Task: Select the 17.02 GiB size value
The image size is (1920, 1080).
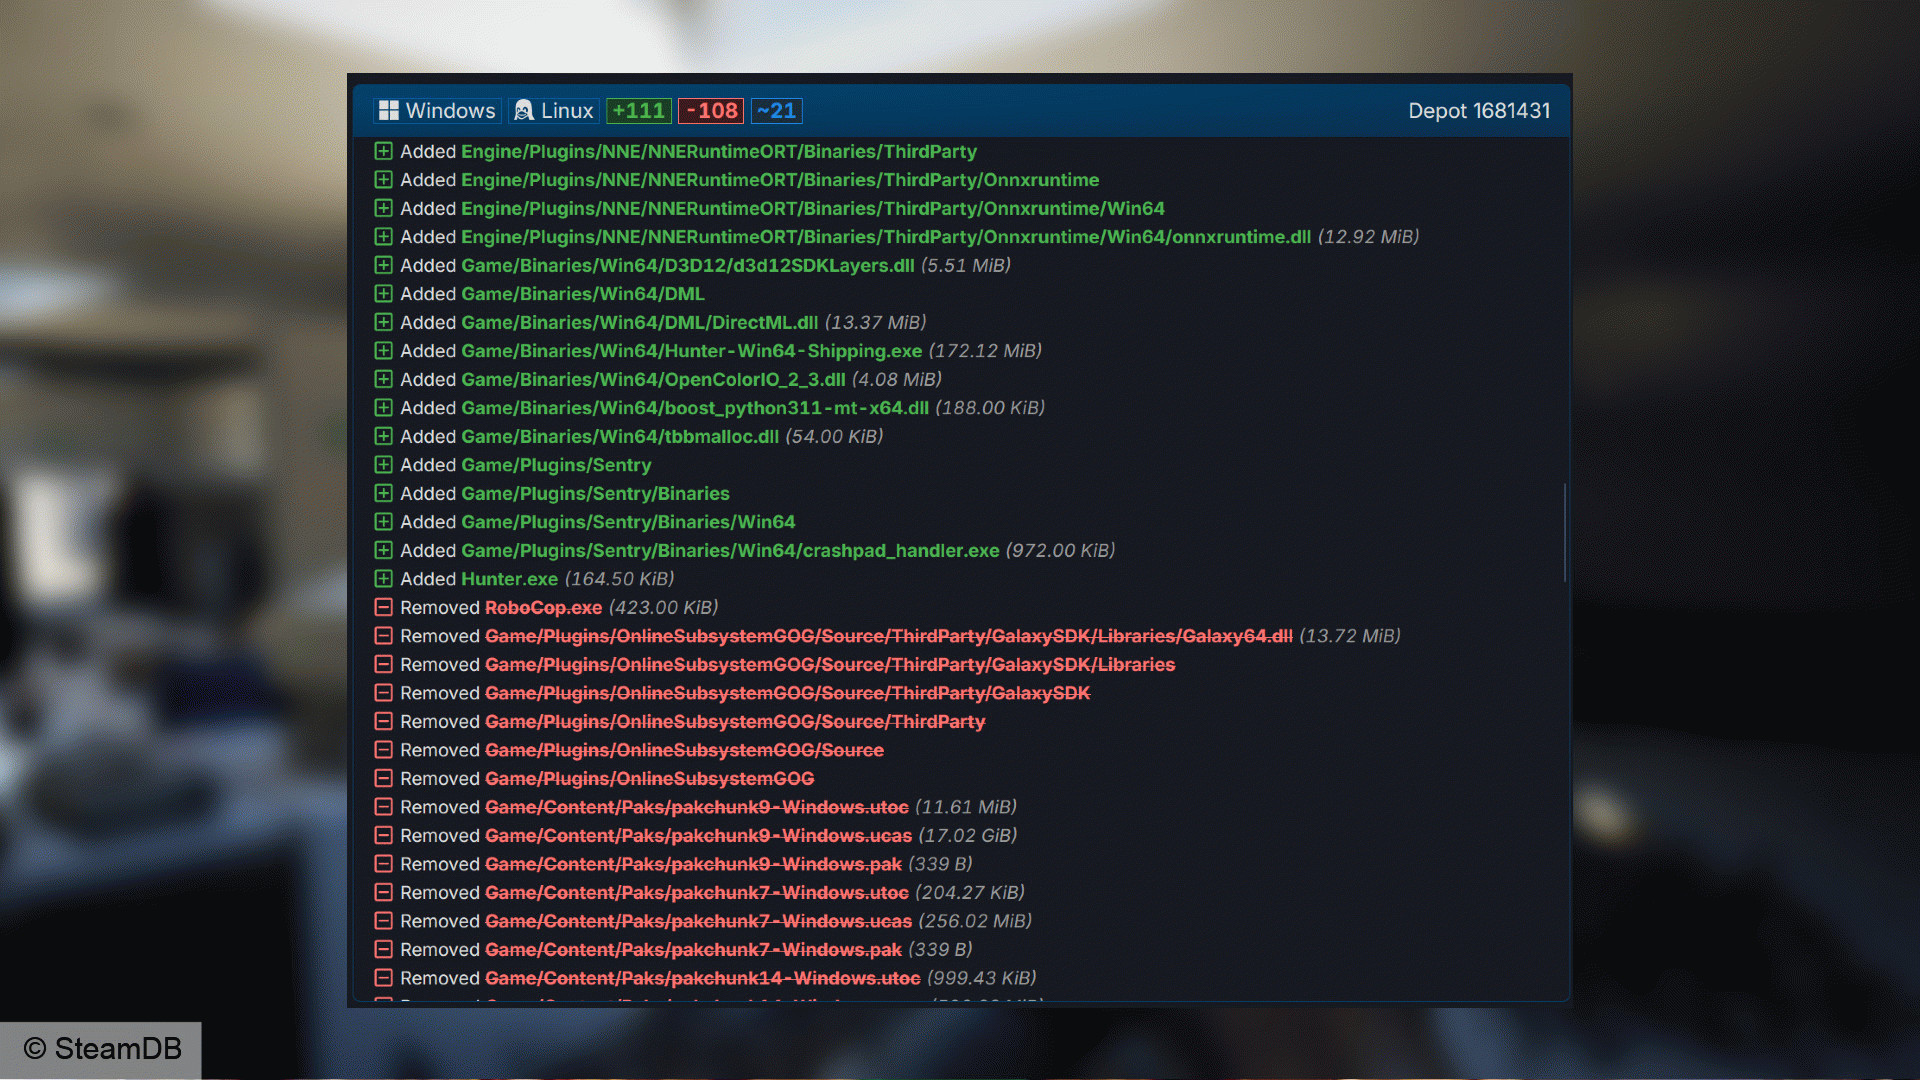Action: click(x=968, y=835)
